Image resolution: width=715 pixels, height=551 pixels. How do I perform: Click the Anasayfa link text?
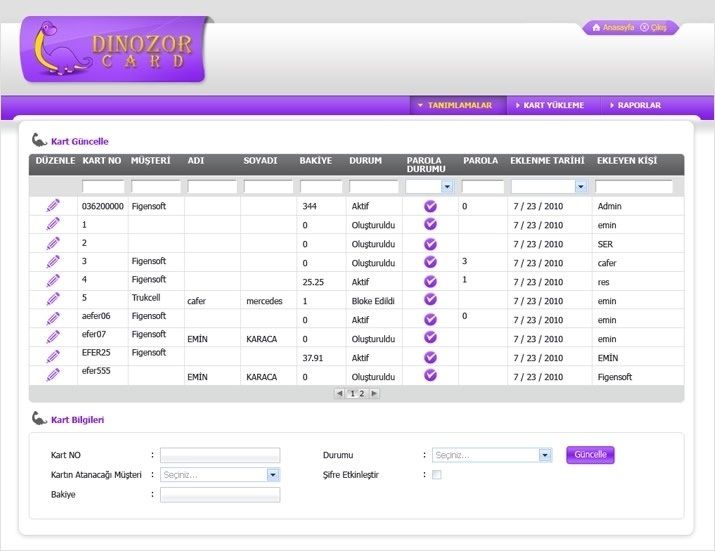point(618,27)
